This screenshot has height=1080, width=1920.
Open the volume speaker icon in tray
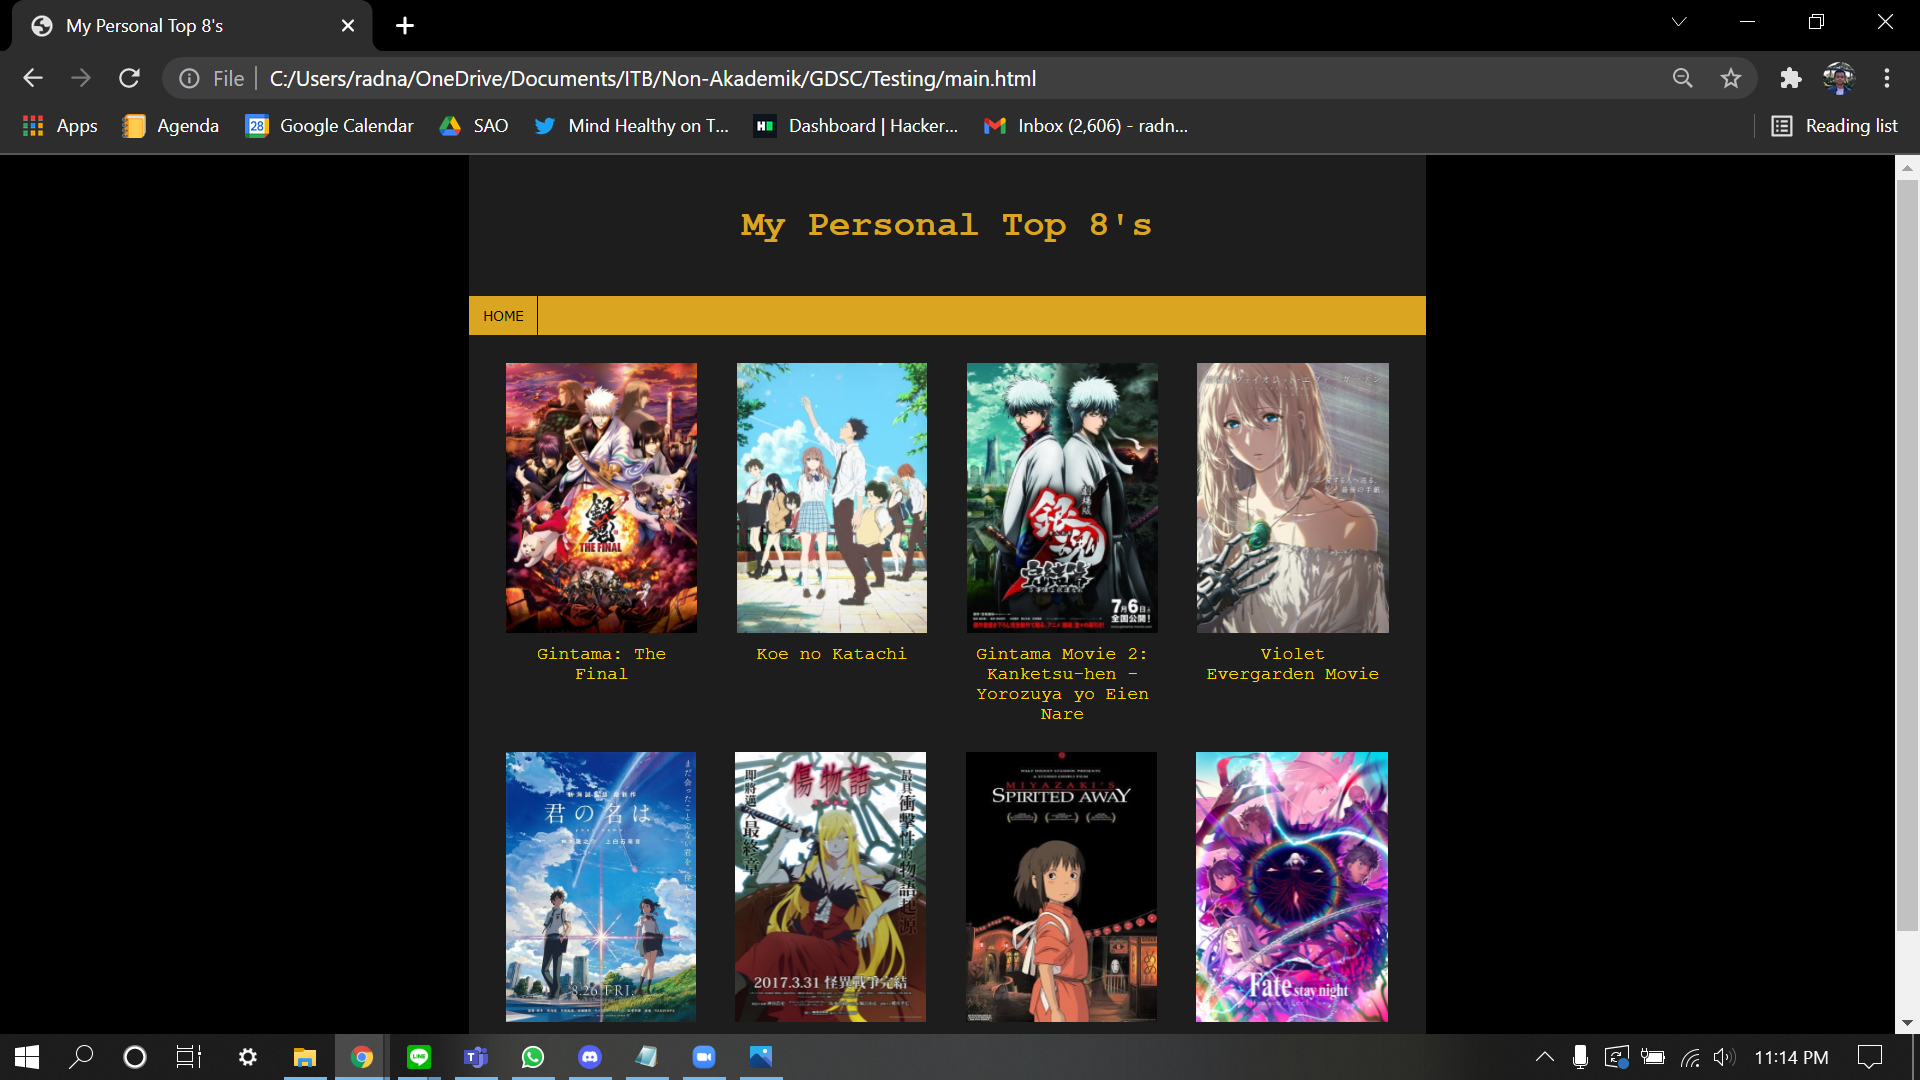(1723, 1057)
